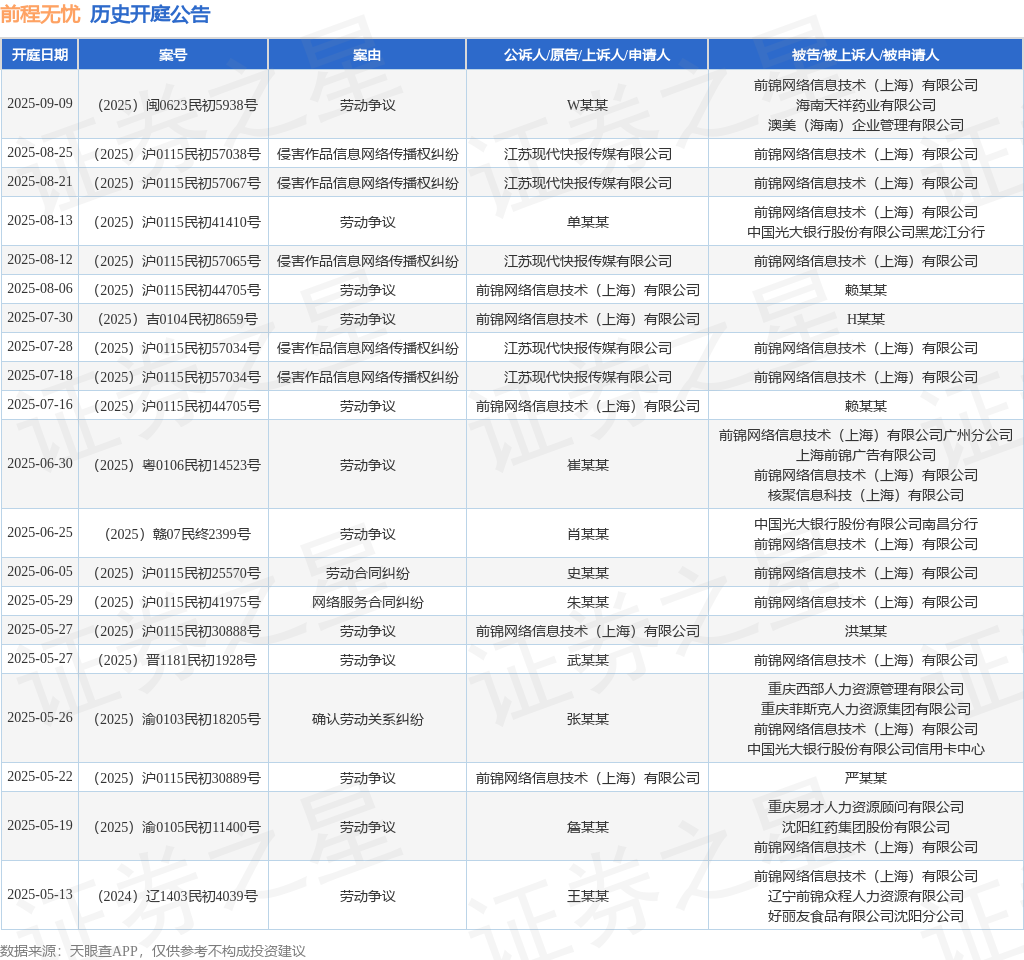Click plaintiff 王某某
Image resolution: width=1024 pixels, height=960 pixels.
point(587,896)
